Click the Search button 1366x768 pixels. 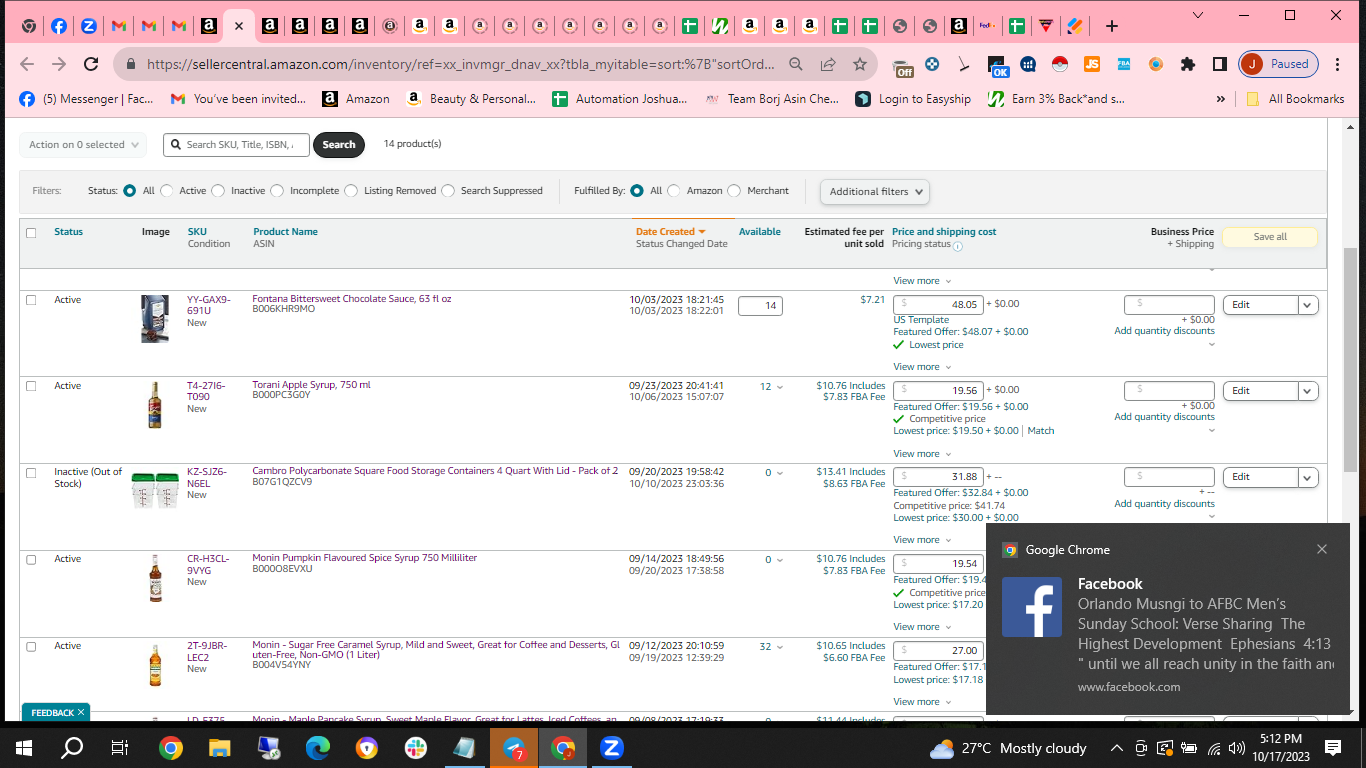point(338,145)
